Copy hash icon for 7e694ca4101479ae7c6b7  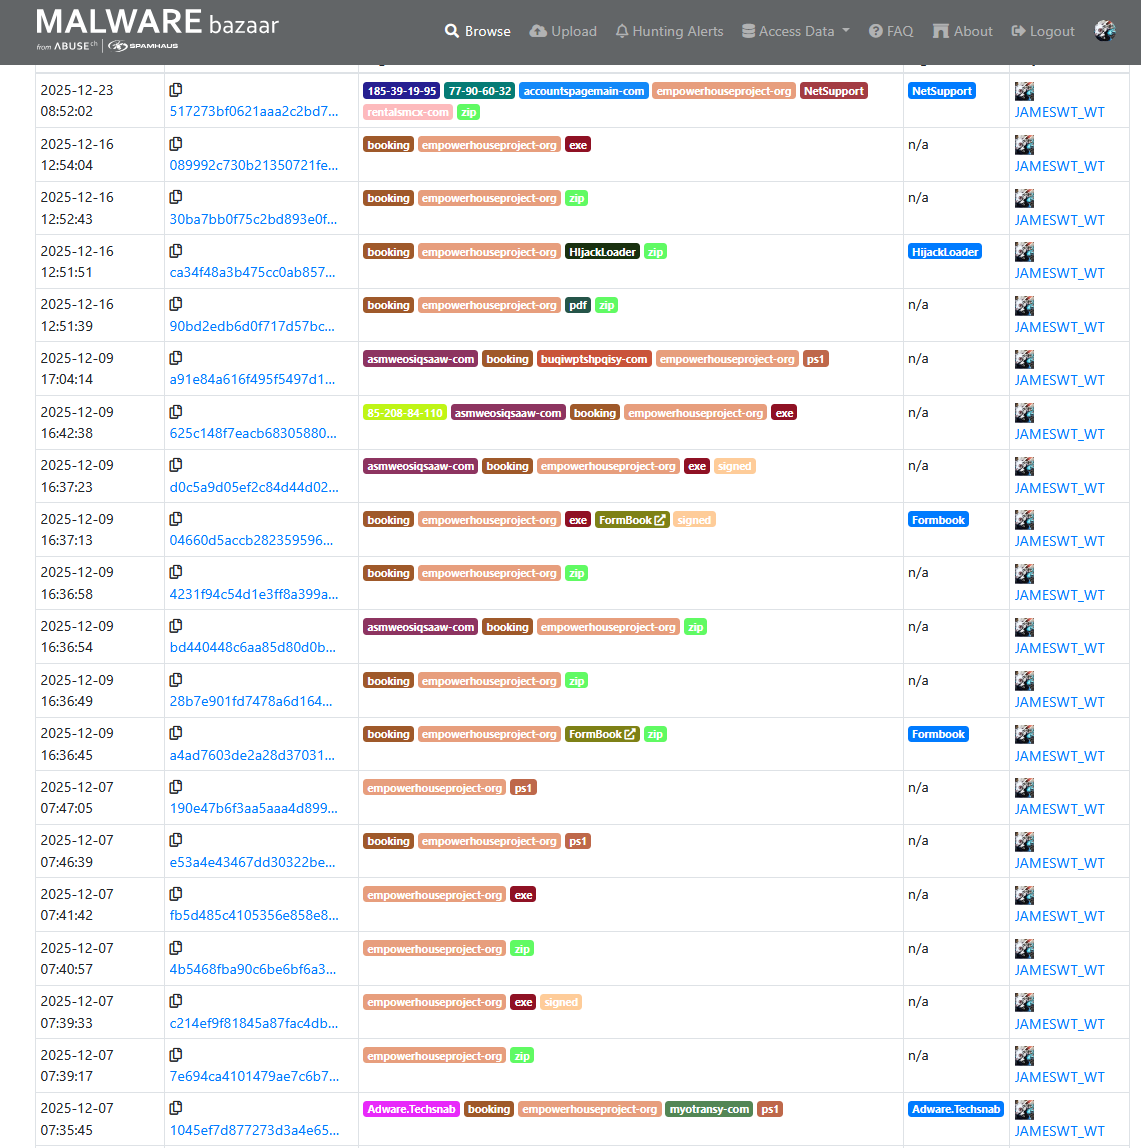[176, 1054]
